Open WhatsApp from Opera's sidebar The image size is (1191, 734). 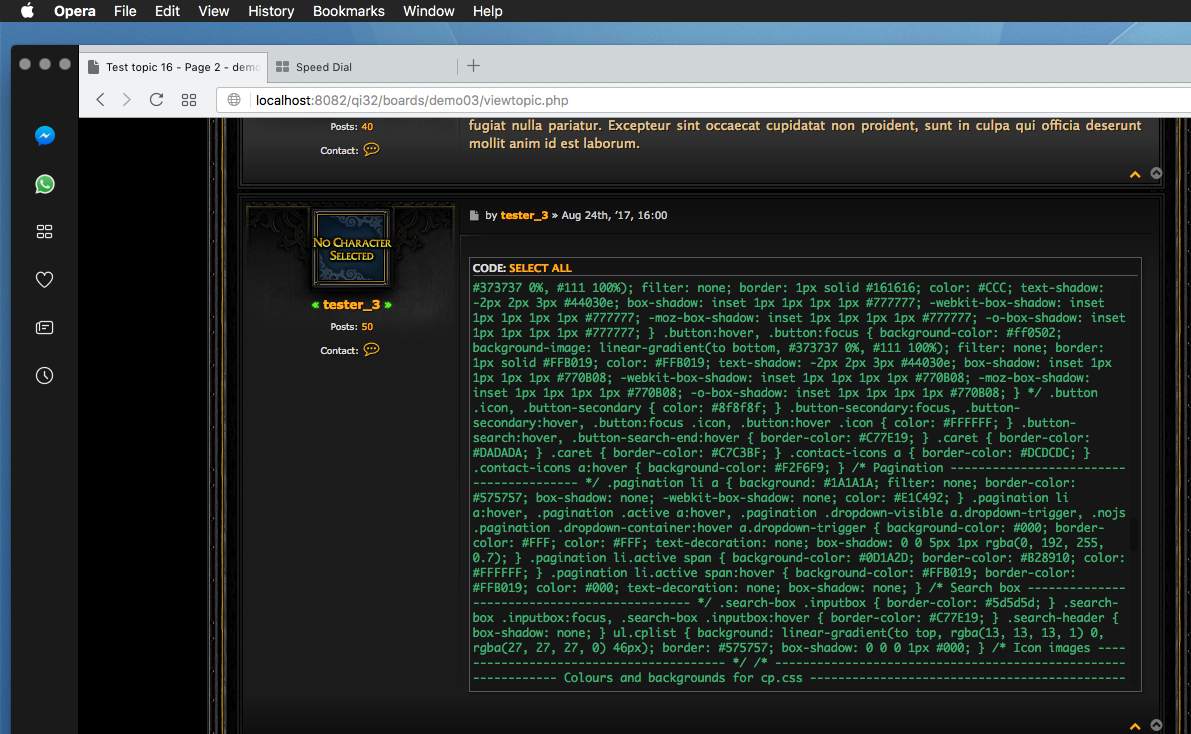[44, 184]
